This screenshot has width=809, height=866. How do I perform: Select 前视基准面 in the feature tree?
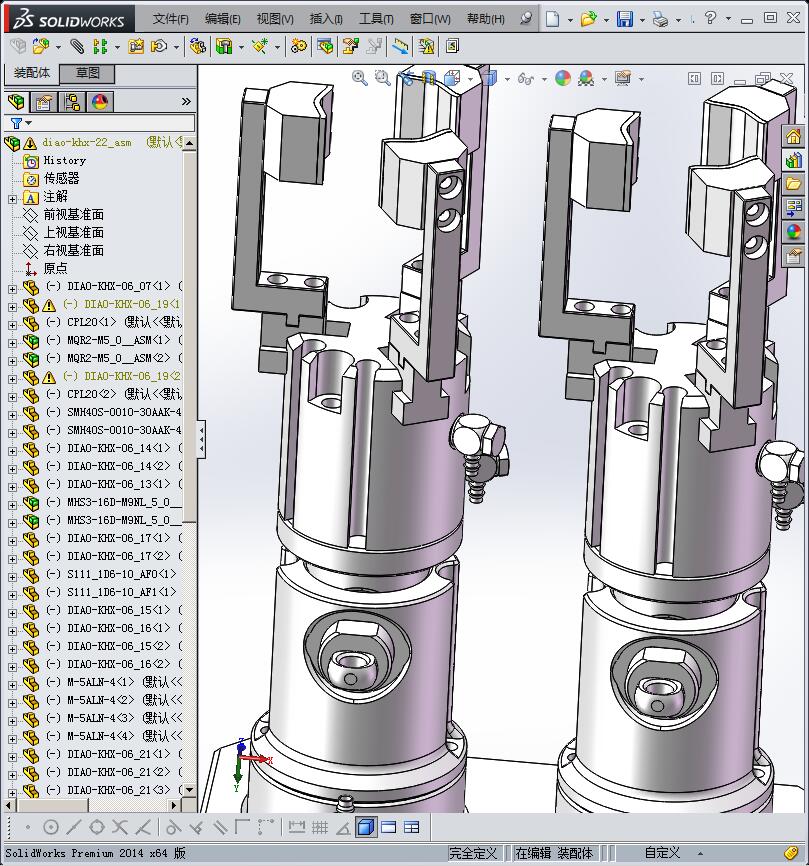[x=73, y=215]
